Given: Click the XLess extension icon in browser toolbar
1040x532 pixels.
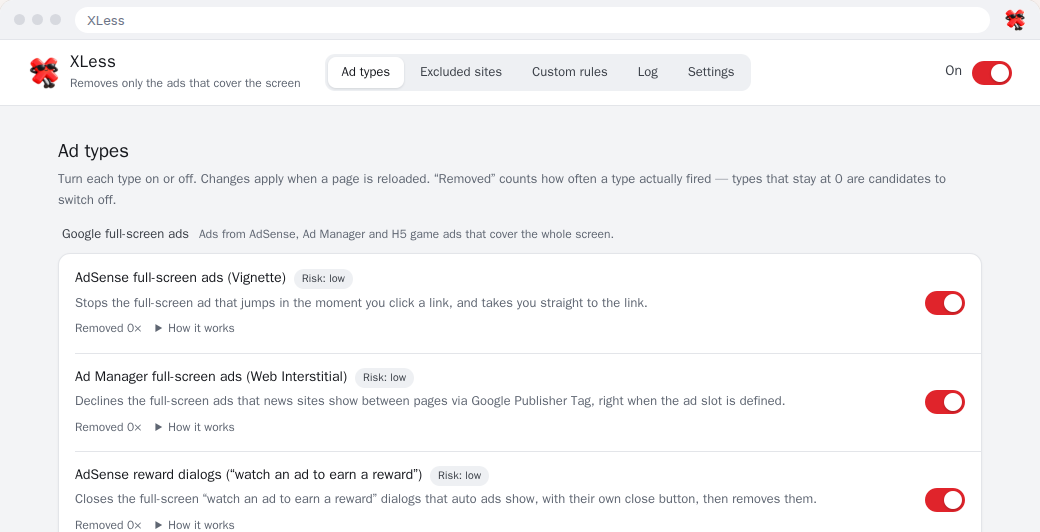Looking at the screenshot, I should point(1015,20).
